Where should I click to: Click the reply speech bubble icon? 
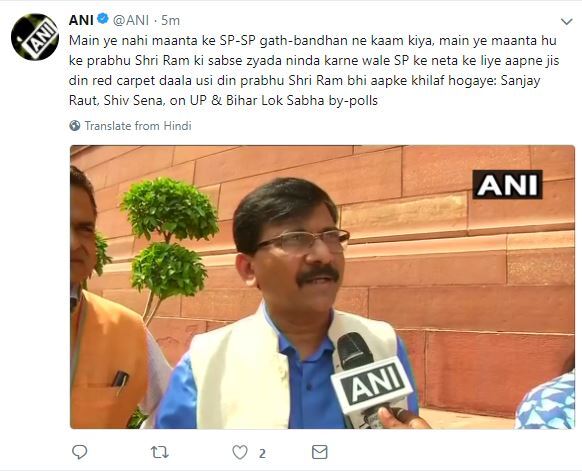coord(79,452)
